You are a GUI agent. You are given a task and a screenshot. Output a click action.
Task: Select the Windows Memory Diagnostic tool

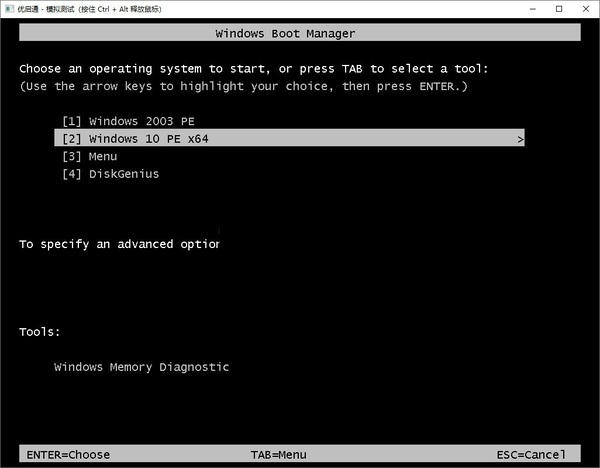pos(142,367)
